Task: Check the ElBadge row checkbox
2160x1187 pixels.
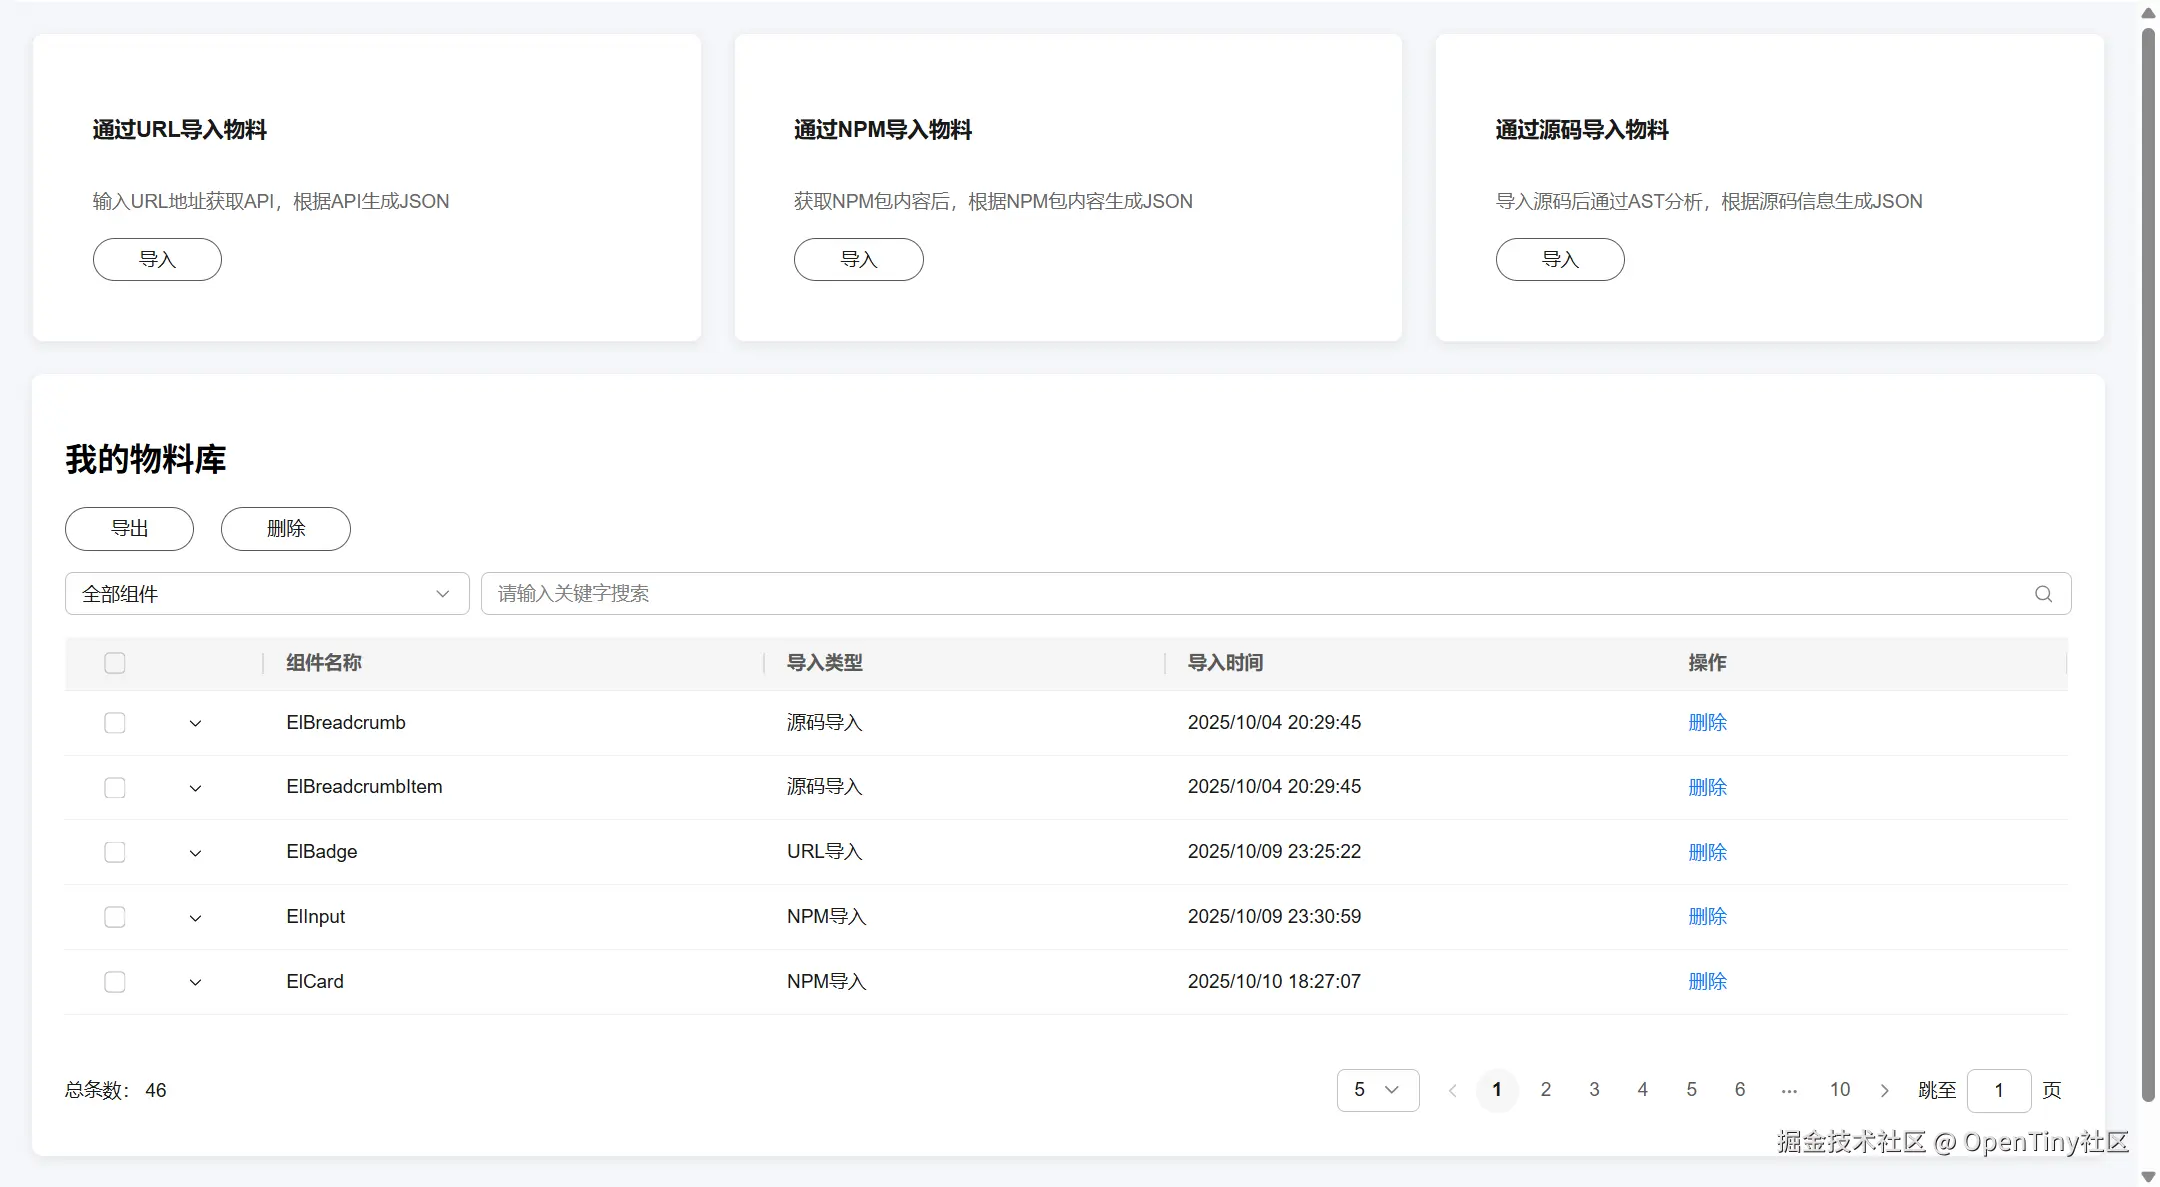Action: 115,852
